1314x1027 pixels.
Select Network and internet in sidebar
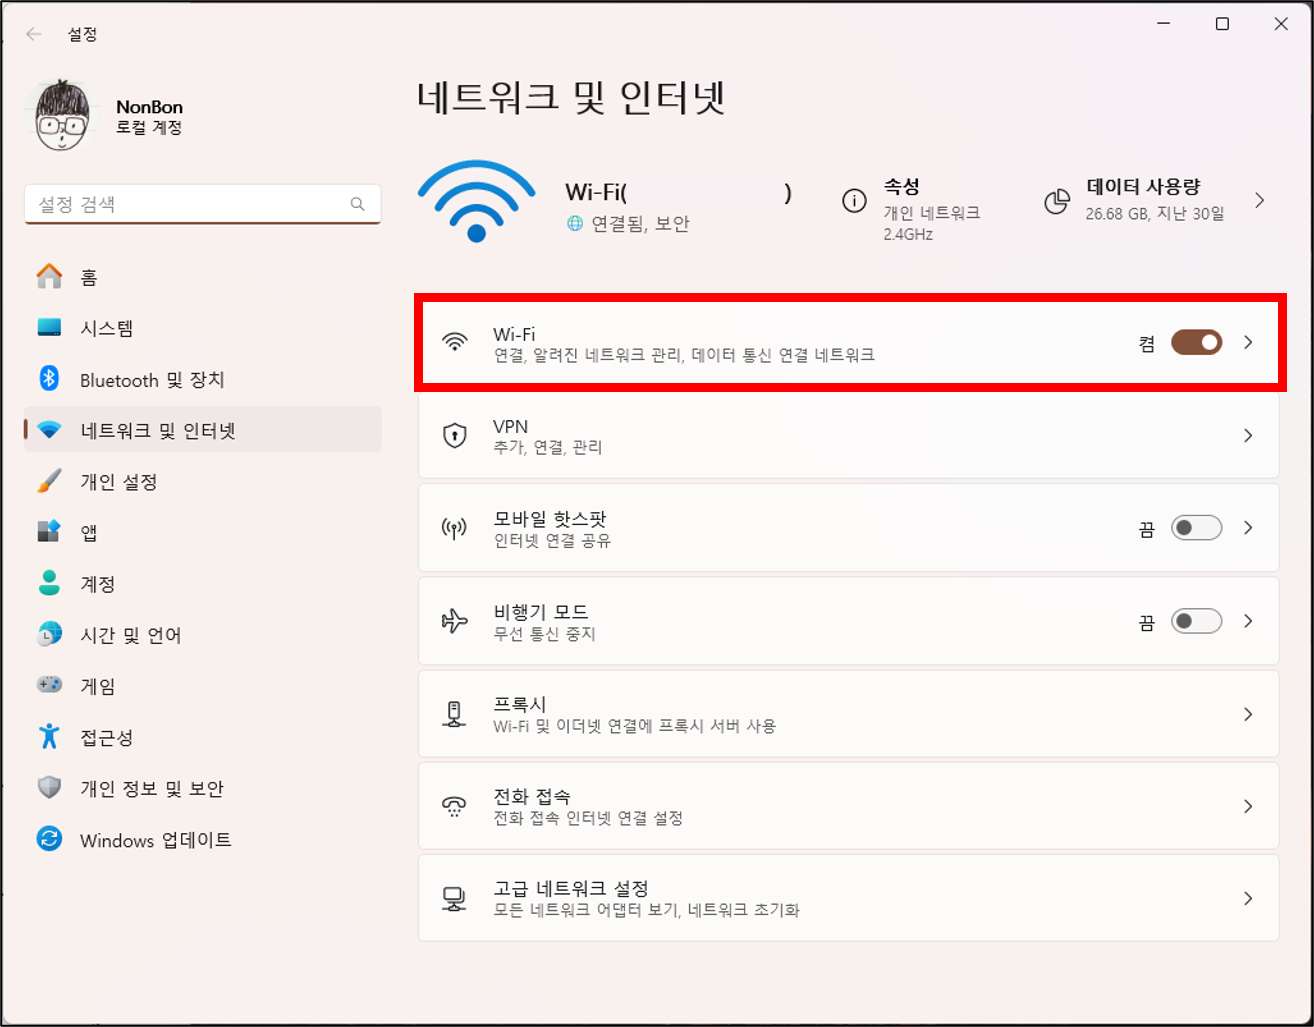[x=202, y=430]
